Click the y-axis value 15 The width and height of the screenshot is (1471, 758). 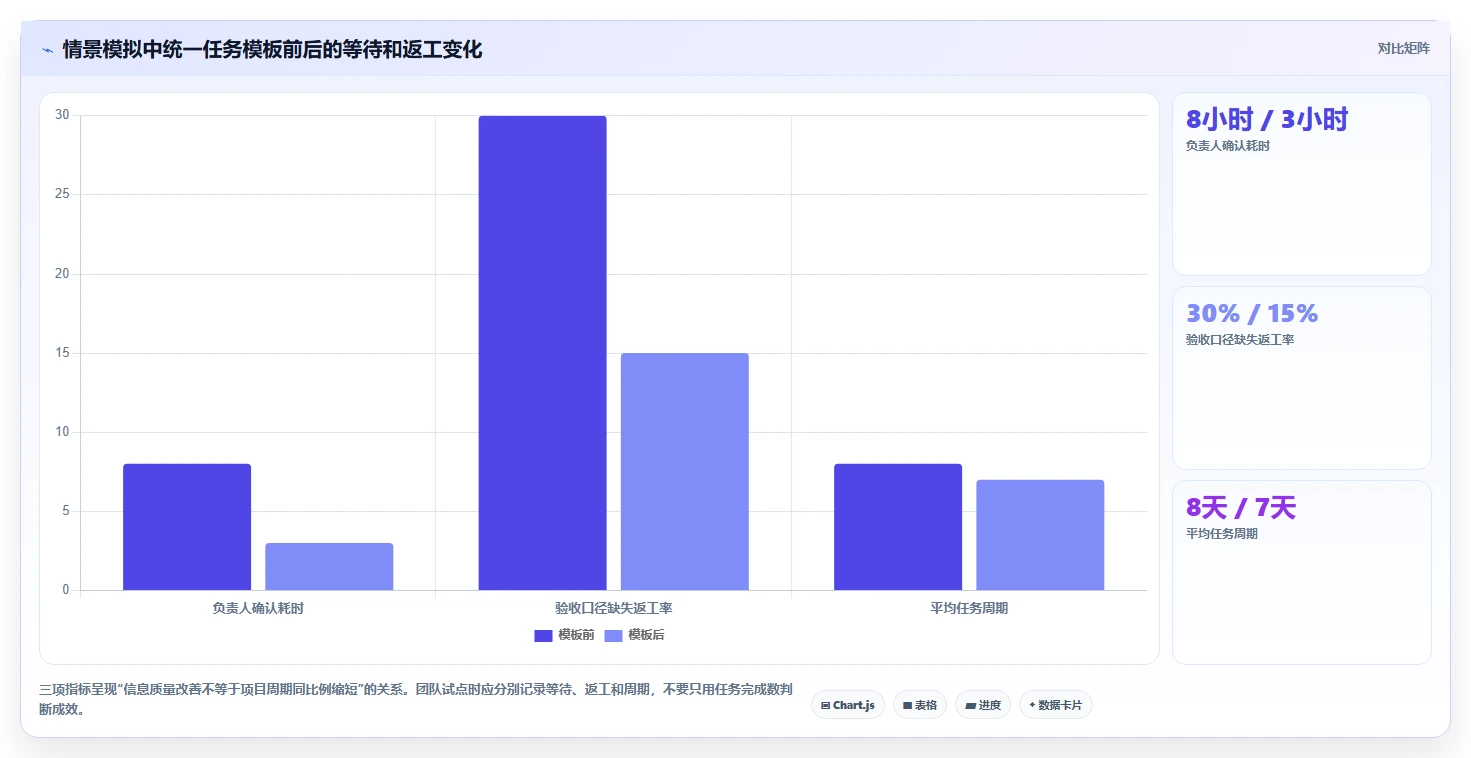pyautogui.click(x=62, y=353)
